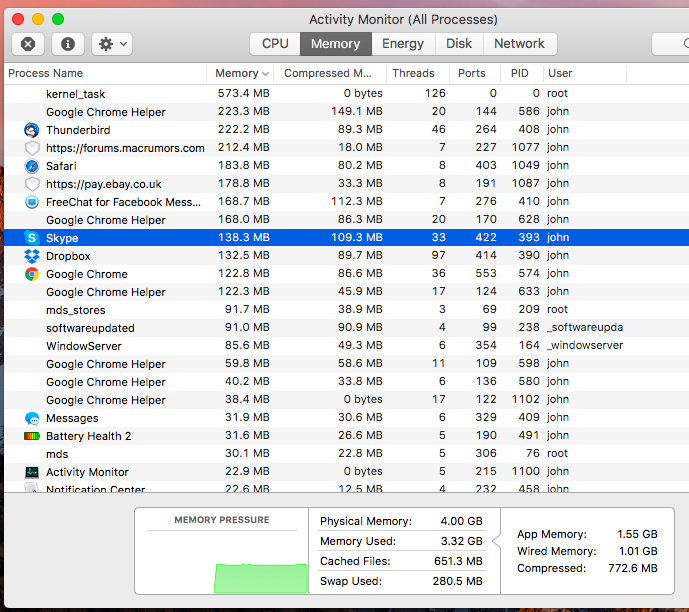The height and width of the screenshot is (612, 689).
Task: Select the https://forums.macrumors.com process
Action: point(125,148)
